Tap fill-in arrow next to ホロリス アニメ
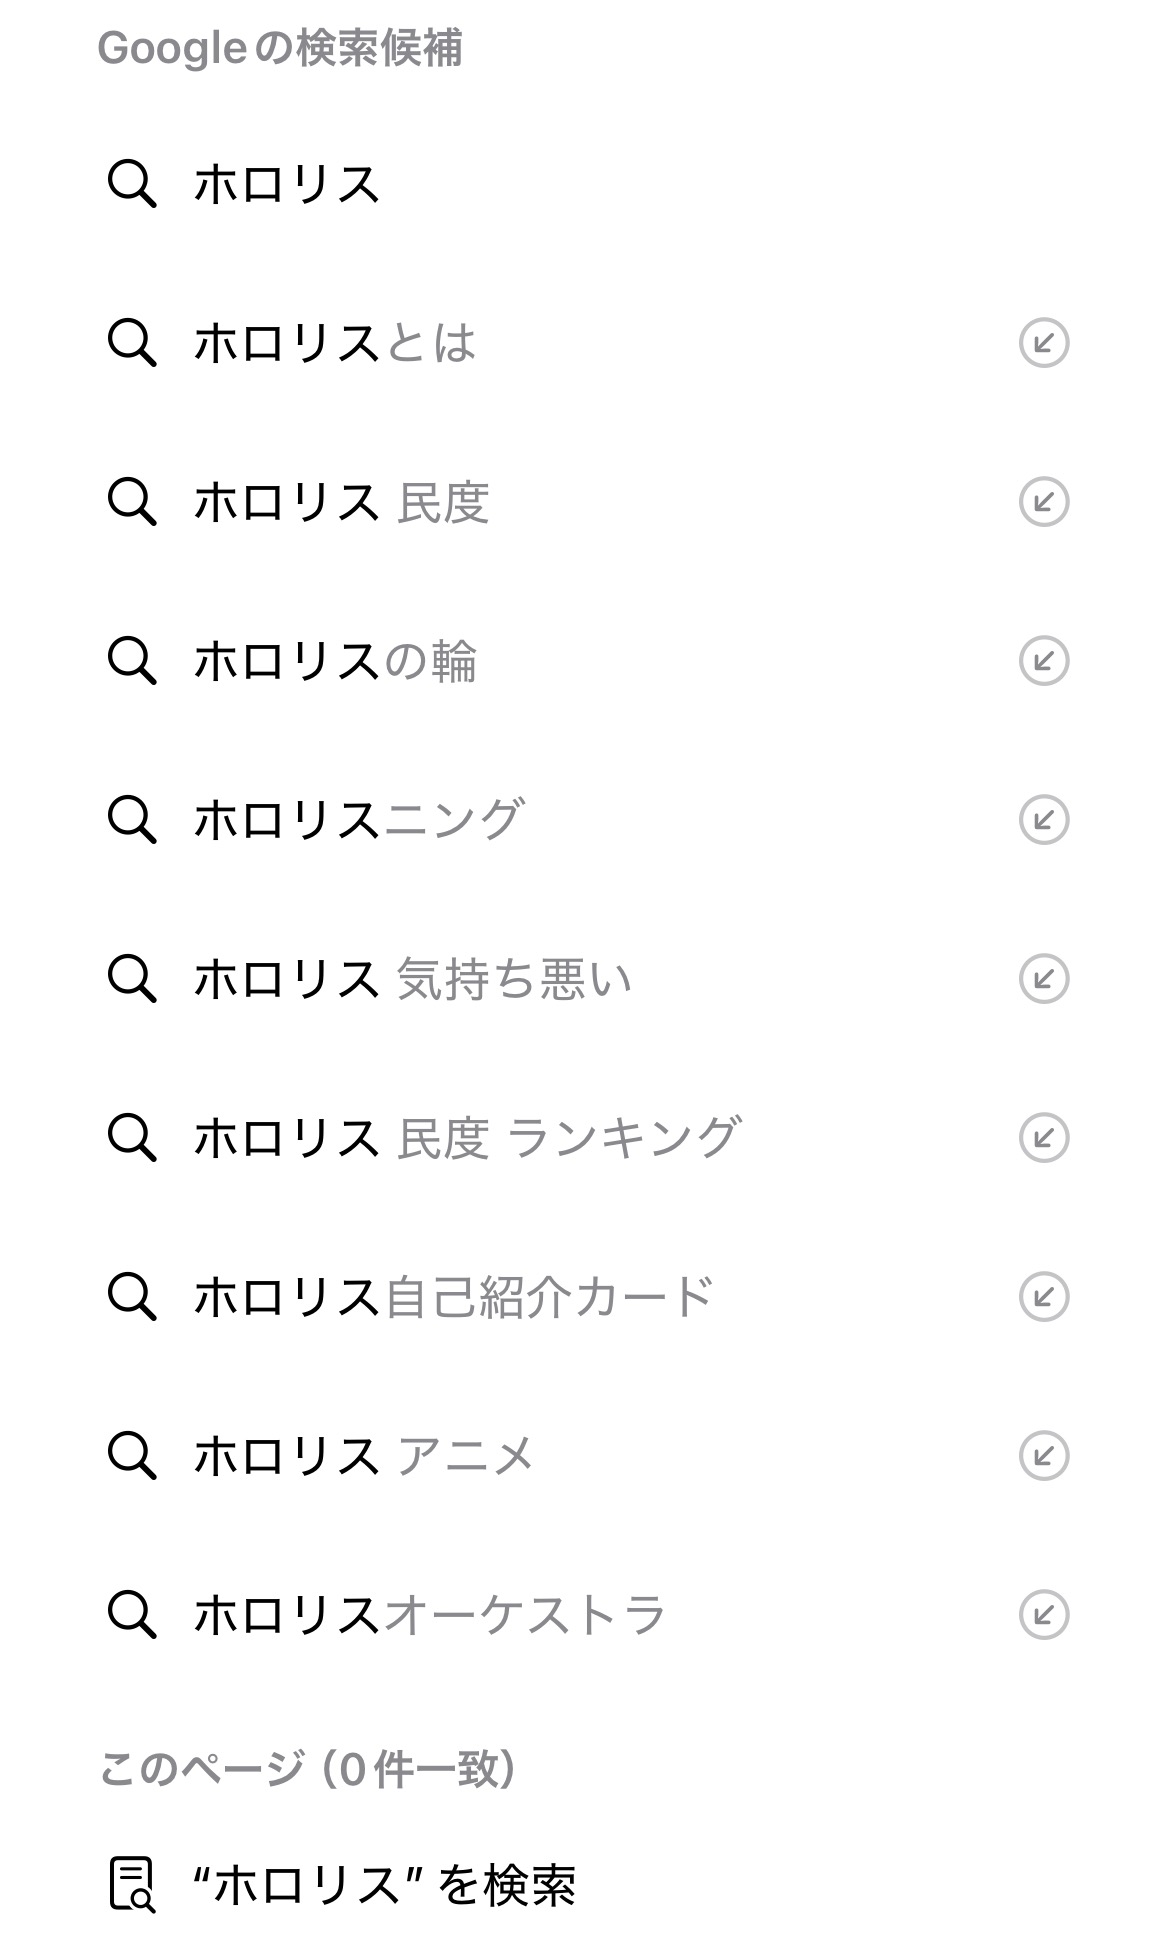Viewport: 1170px width, 1956px height. pos(1043,1456)
